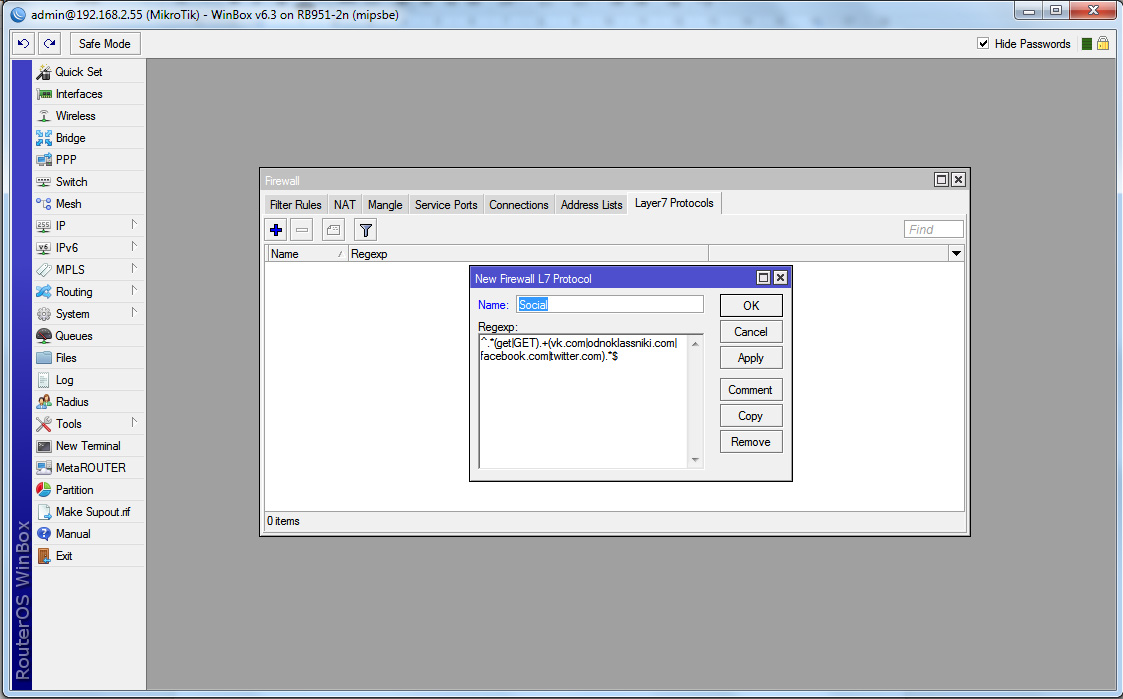Open the router Log
1123x699 pixels.
click(x=89, y=380)
